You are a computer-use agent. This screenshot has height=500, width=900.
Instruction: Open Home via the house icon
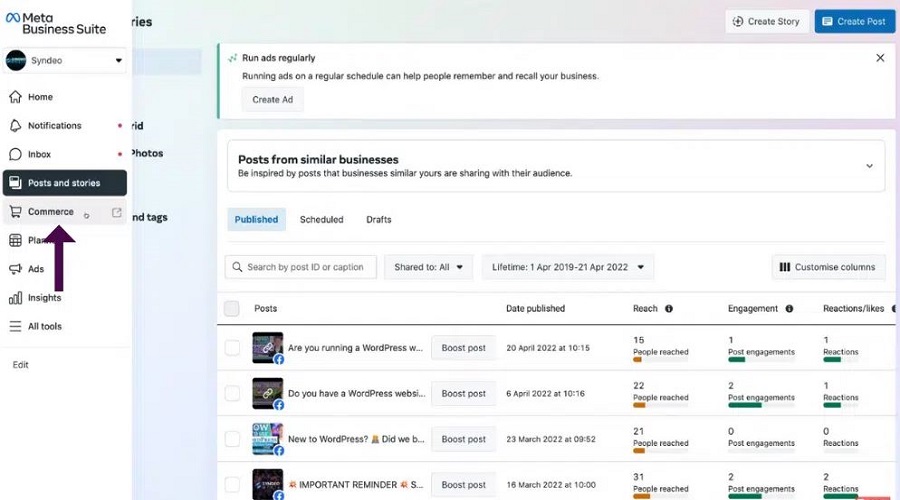pos(15,97)
